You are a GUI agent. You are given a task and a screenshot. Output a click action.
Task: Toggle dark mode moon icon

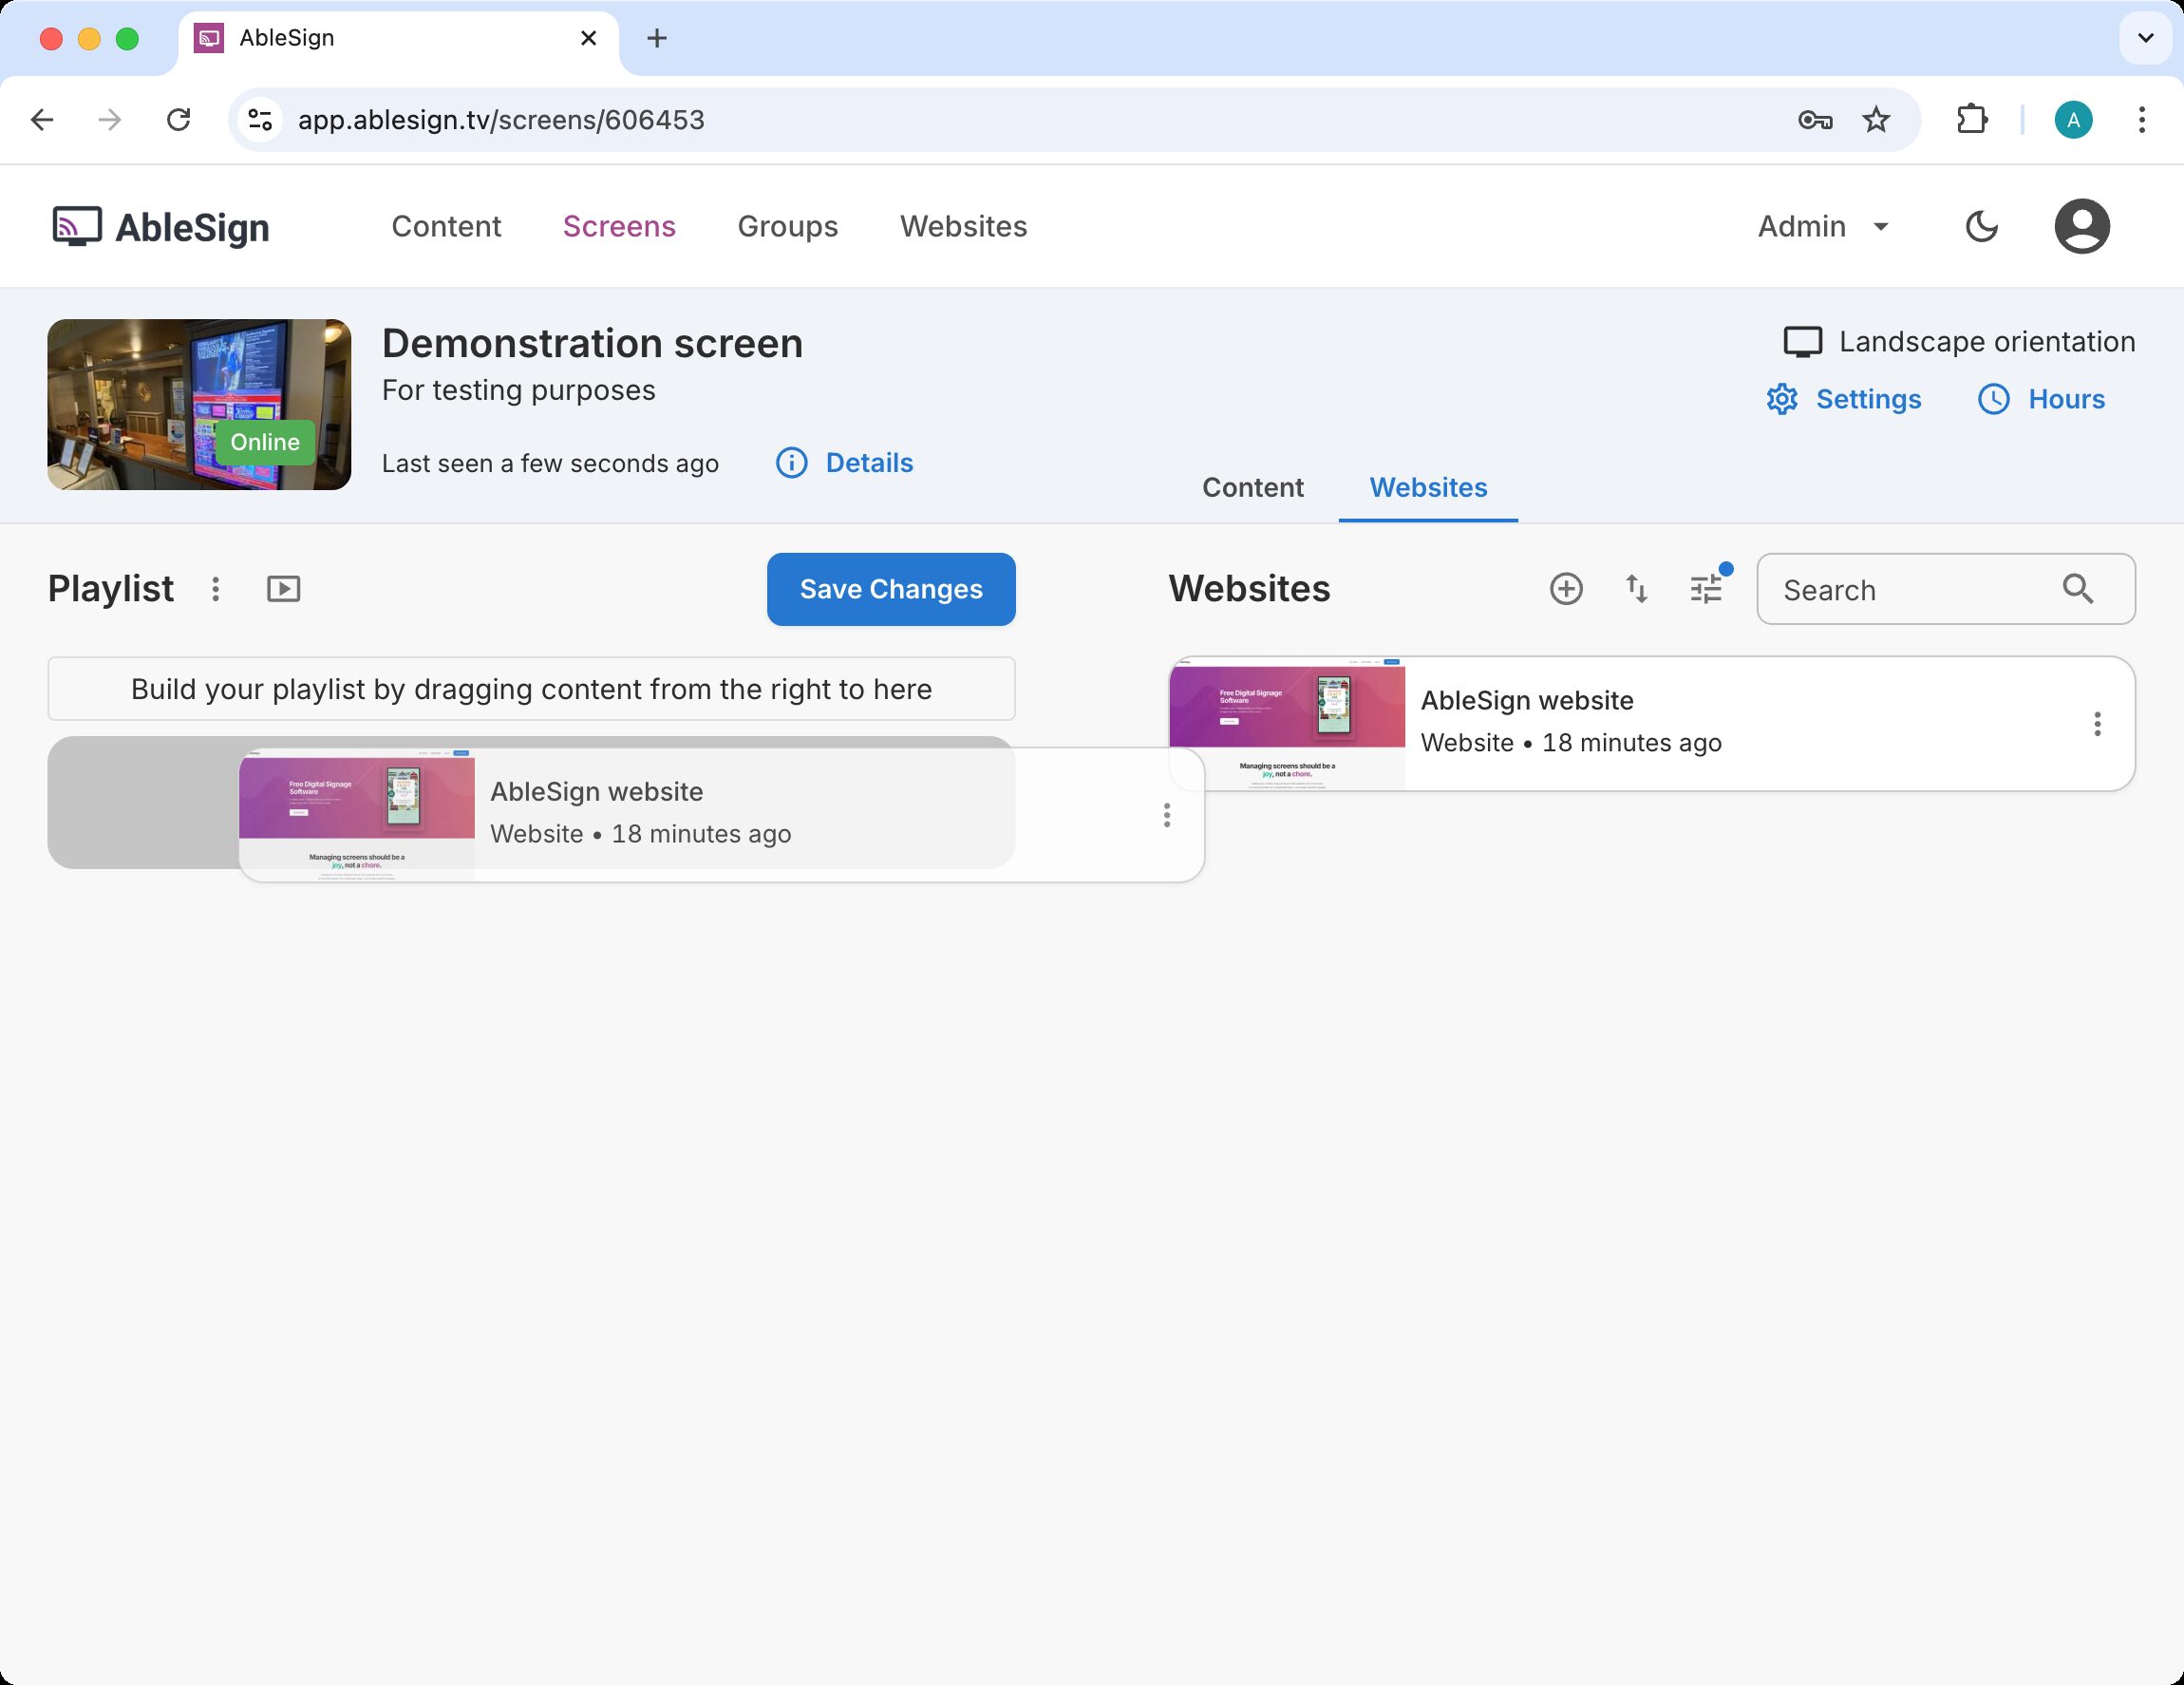click(1981, 227)
